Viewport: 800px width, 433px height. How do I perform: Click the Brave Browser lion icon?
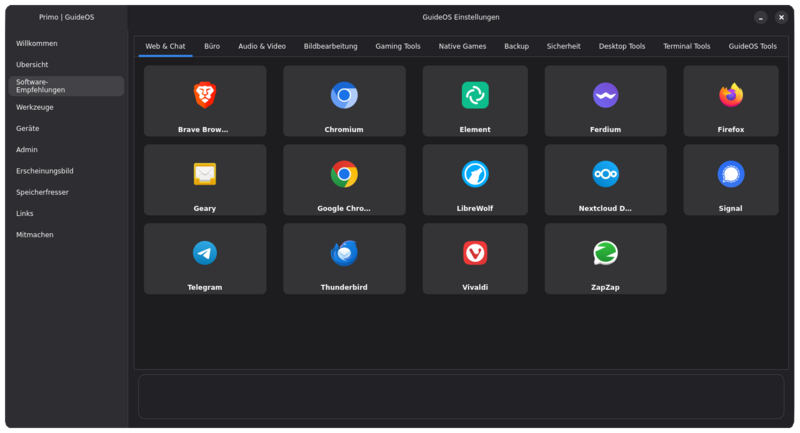(x=205, y=95)
